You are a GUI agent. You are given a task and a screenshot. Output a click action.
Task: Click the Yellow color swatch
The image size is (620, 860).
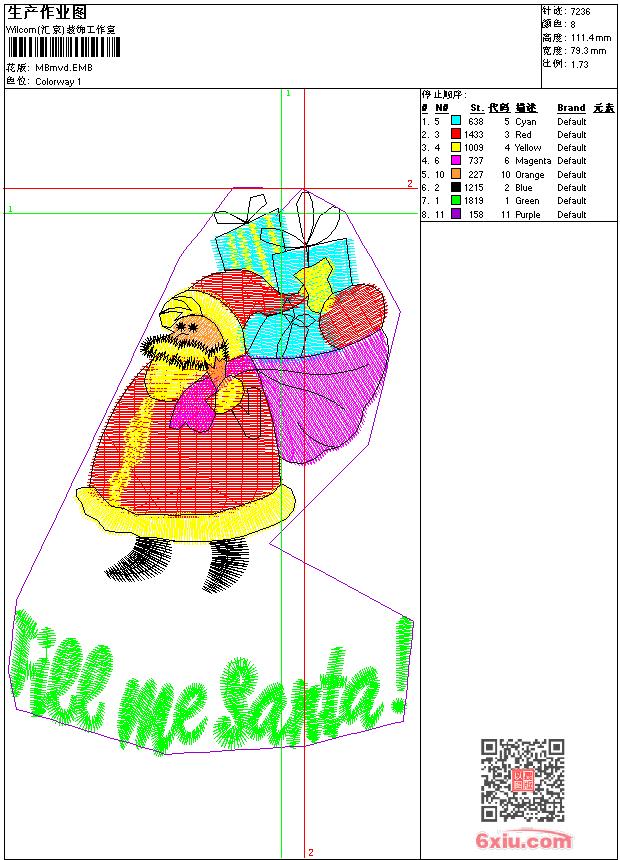click(455, 147)
